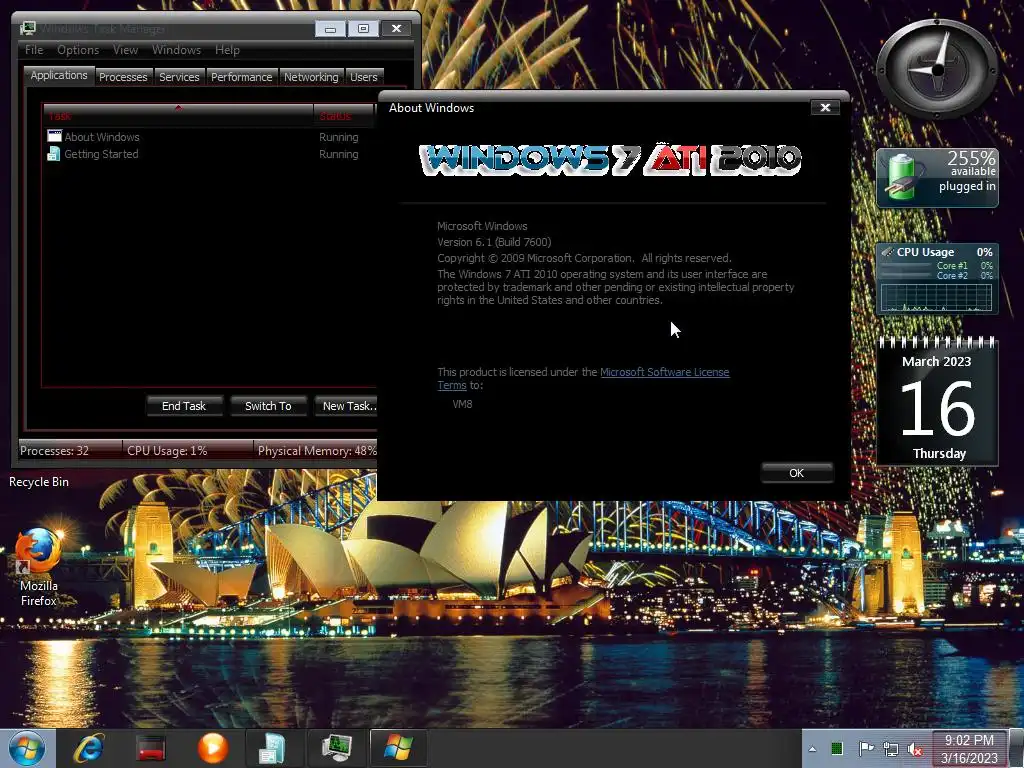
Task: Open the Windows menu in Task Manager
Action: tap(176, 50)
